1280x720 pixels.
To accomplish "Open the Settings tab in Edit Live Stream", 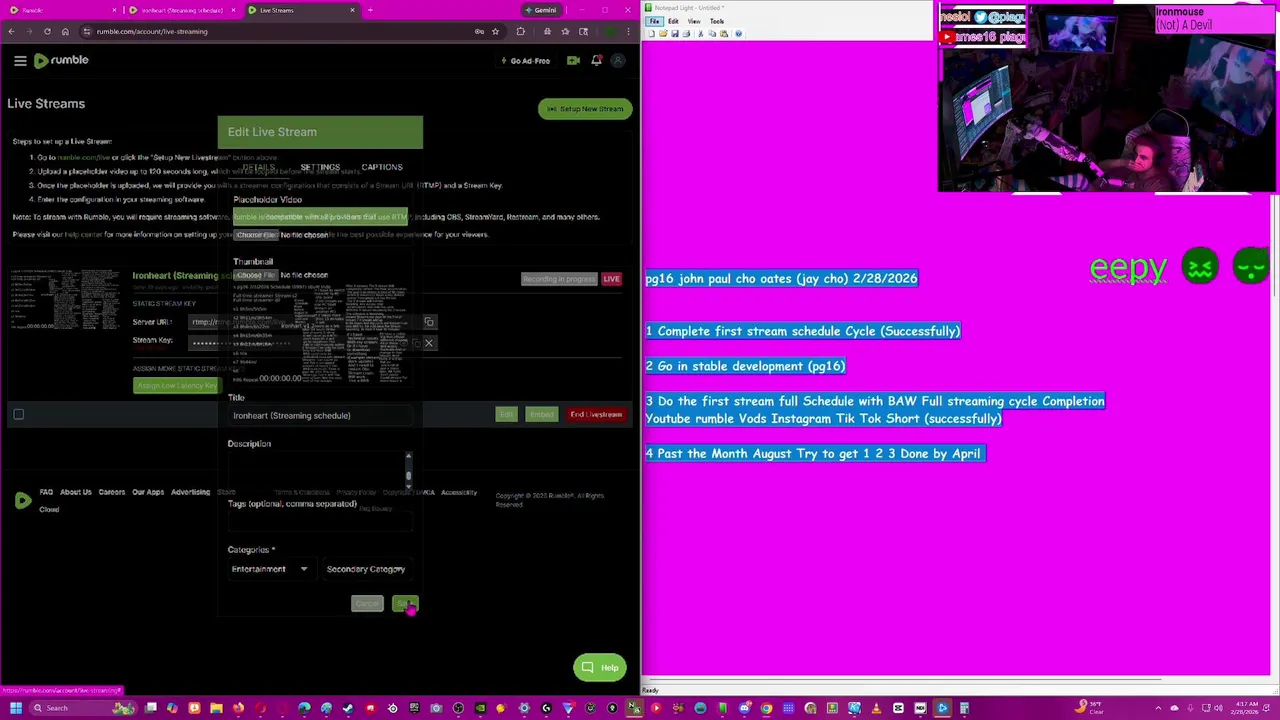I will coord(320,167).
